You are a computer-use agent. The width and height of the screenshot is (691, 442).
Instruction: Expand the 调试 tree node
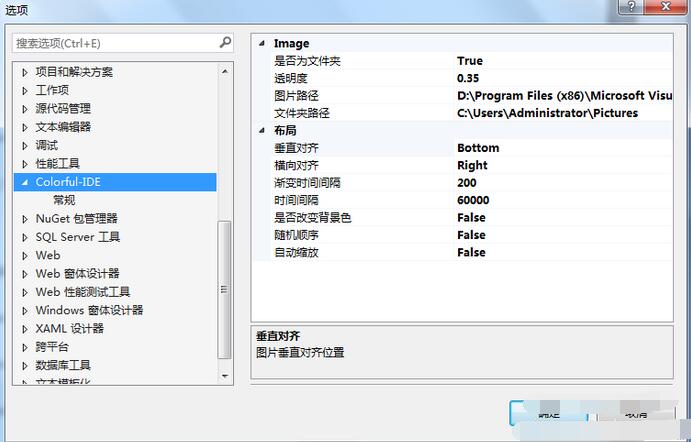[25, 145]
